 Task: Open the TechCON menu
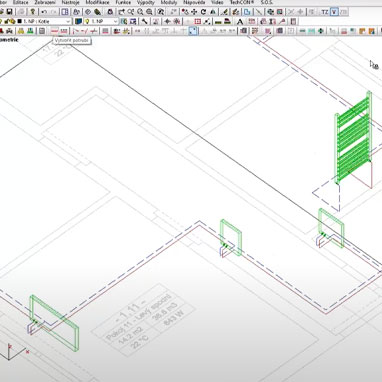pyautogui.click(x=242, y=2)
